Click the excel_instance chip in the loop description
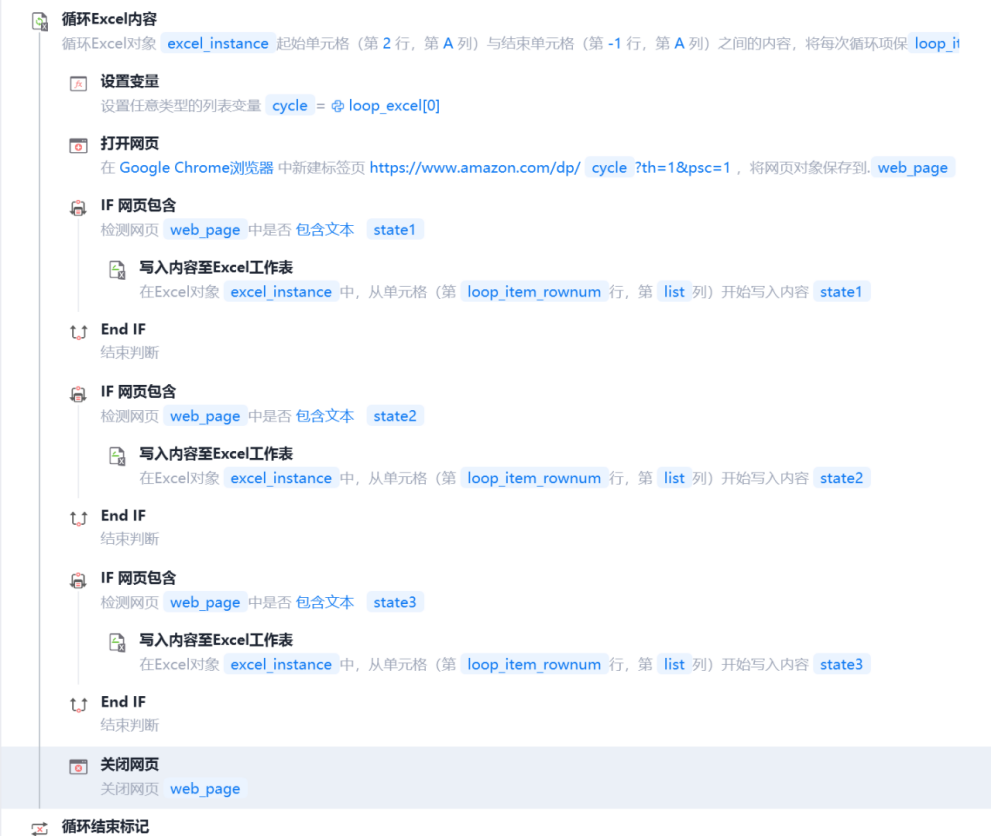 [218, 44]
